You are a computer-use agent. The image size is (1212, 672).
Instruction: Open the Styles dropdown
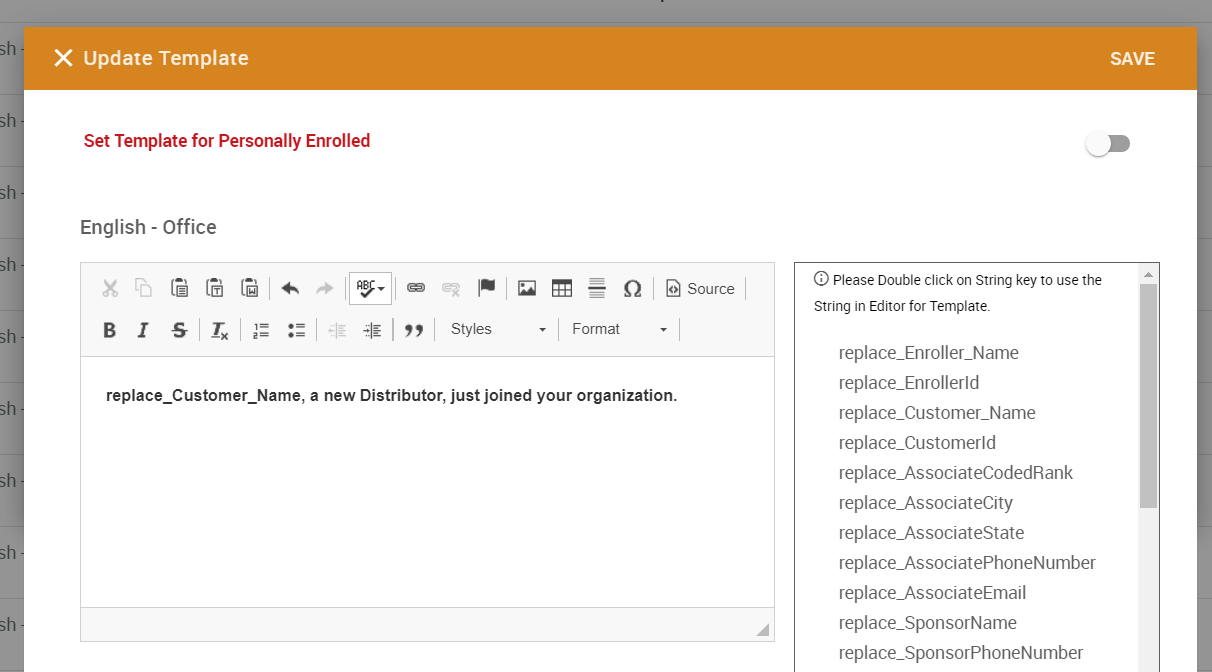point(498,329)
